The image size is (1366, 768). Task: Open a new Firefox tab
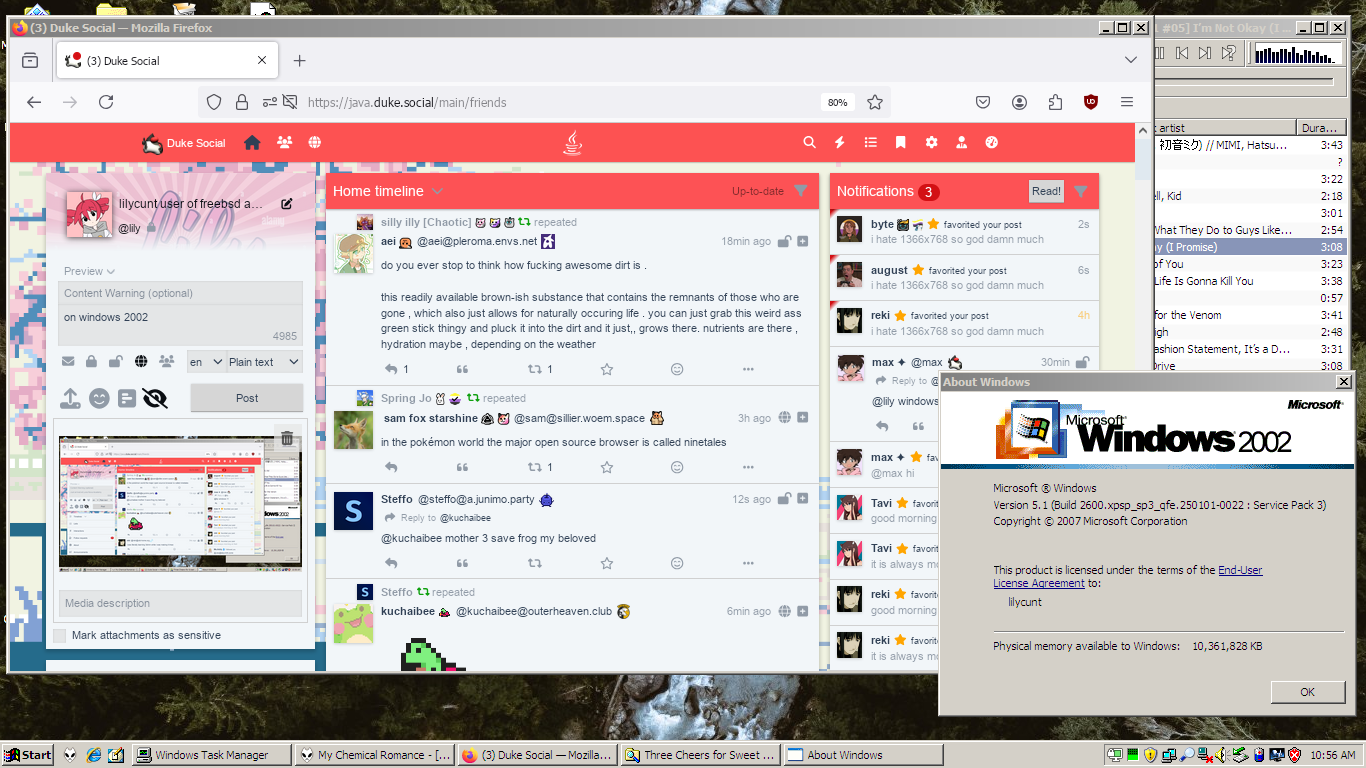point(299,61)
